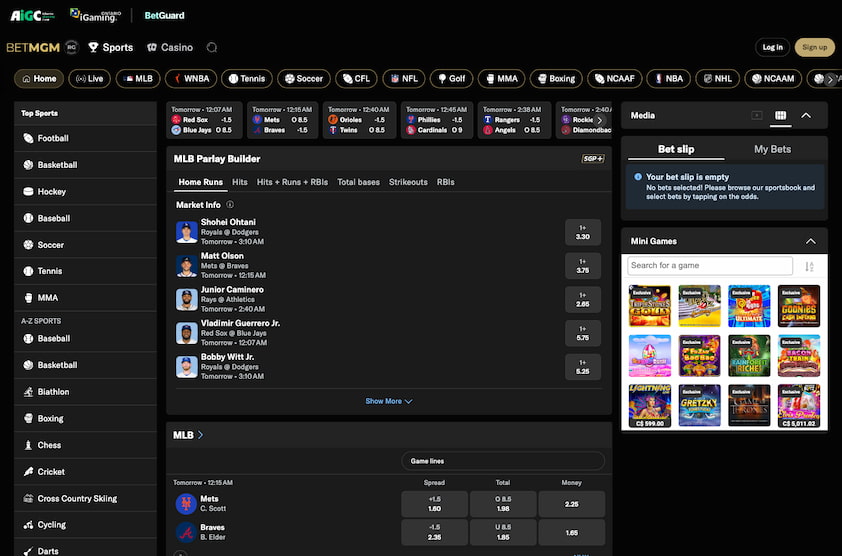This screenshot has height=556, width=842.
Task: Select the Soccer pill in top bar
Action: click(x=303, y=78)
